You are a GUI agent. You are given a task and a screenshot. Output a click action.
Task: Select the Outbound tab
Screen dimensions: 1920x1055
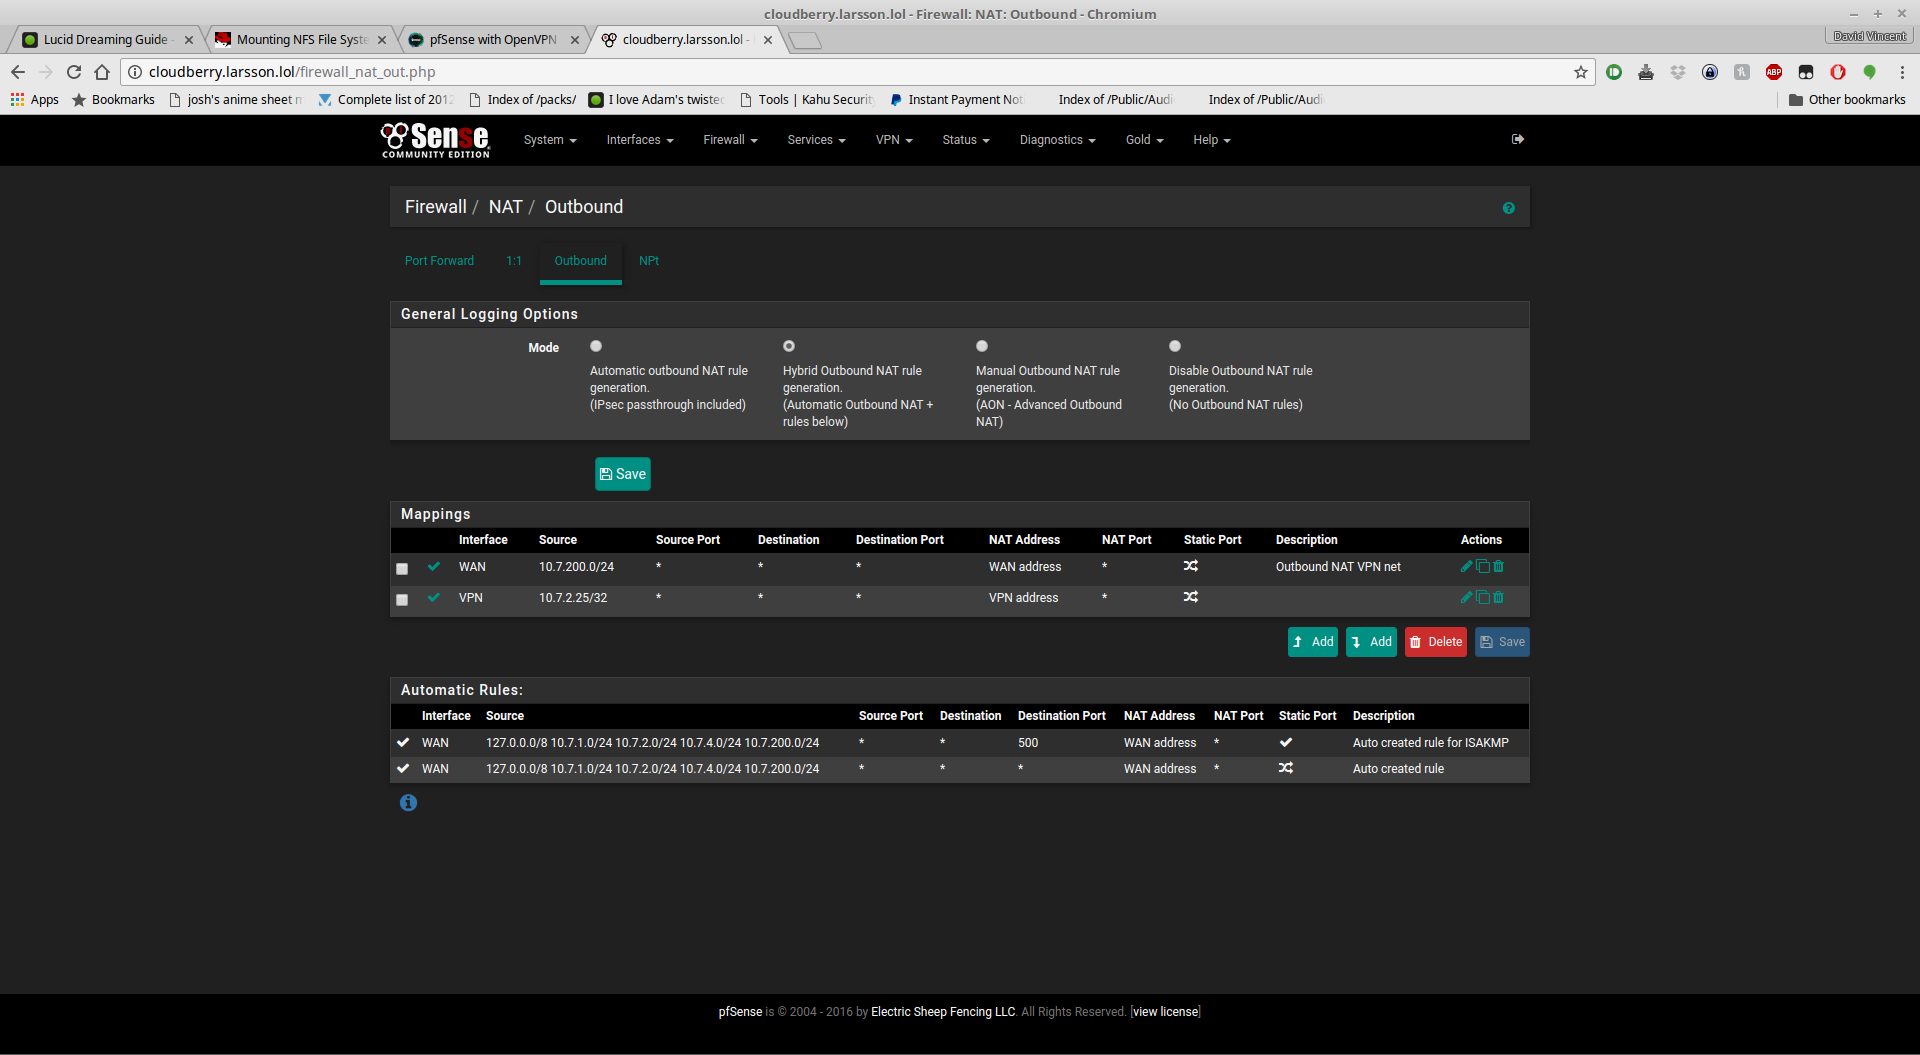(x=580, y=261)
